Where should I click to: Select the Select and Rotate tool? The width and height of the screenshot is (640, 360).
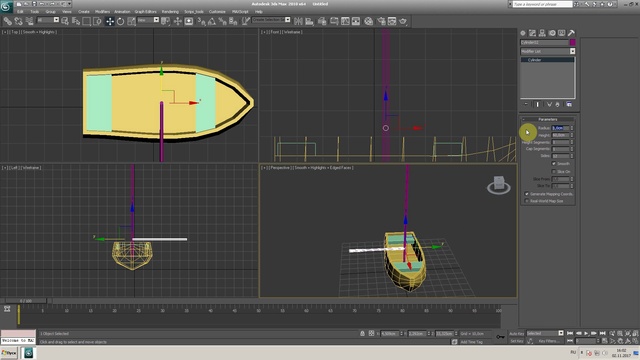pos(120,21)
